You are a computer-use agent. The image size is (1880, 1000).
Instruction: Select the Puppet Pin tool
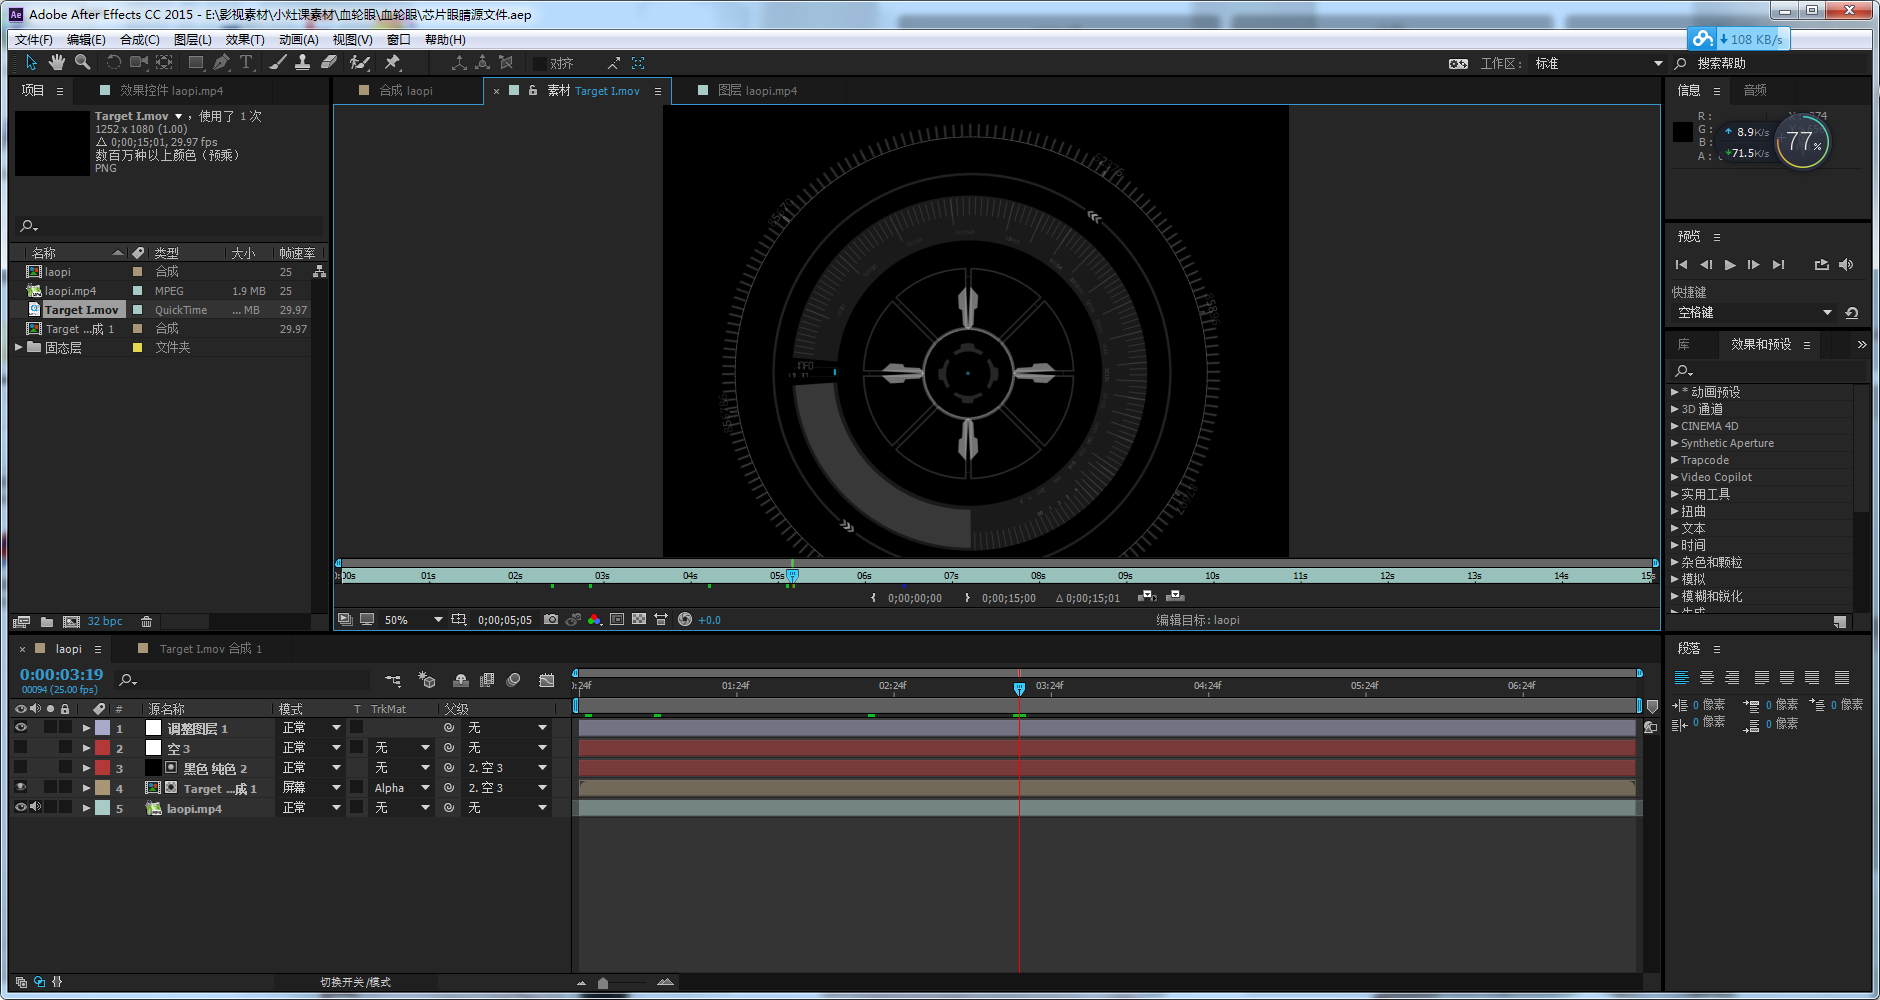[x=393, y=63]
